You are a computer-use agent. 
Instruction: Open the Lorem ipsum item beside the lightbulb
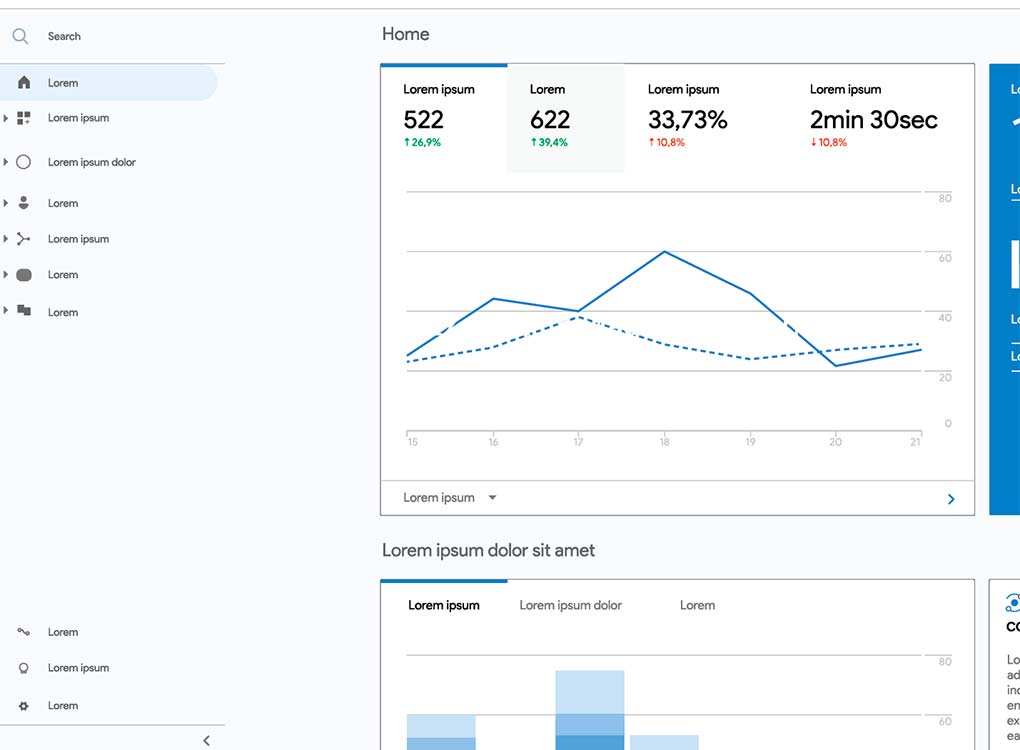point(78,668)
